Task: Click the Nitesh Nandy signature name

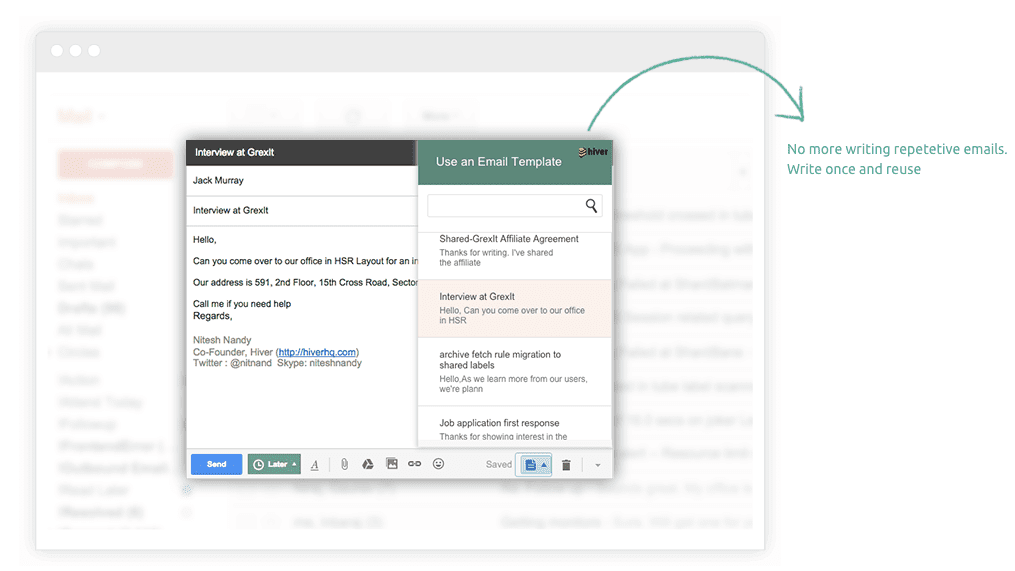Action: pyautogui.click(x=222, y=340)
